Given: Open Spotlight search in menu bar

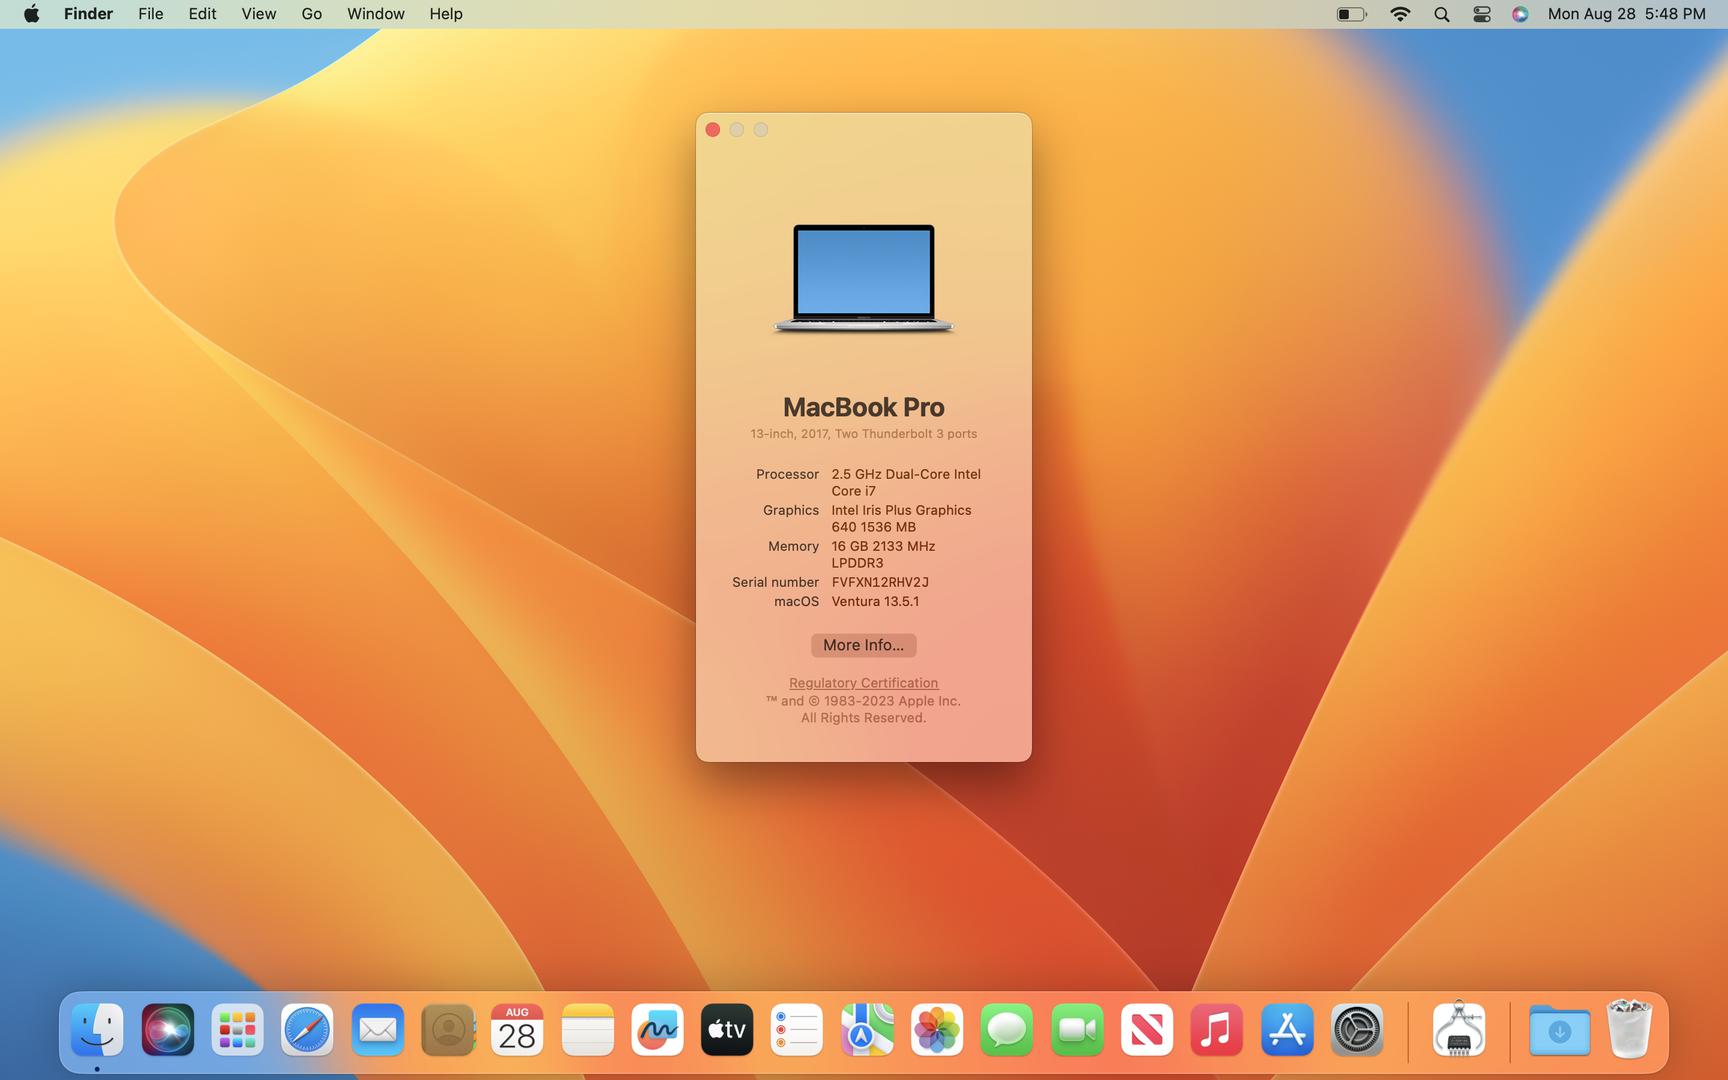Looking at the screenshot, I should click(1442, 14).
